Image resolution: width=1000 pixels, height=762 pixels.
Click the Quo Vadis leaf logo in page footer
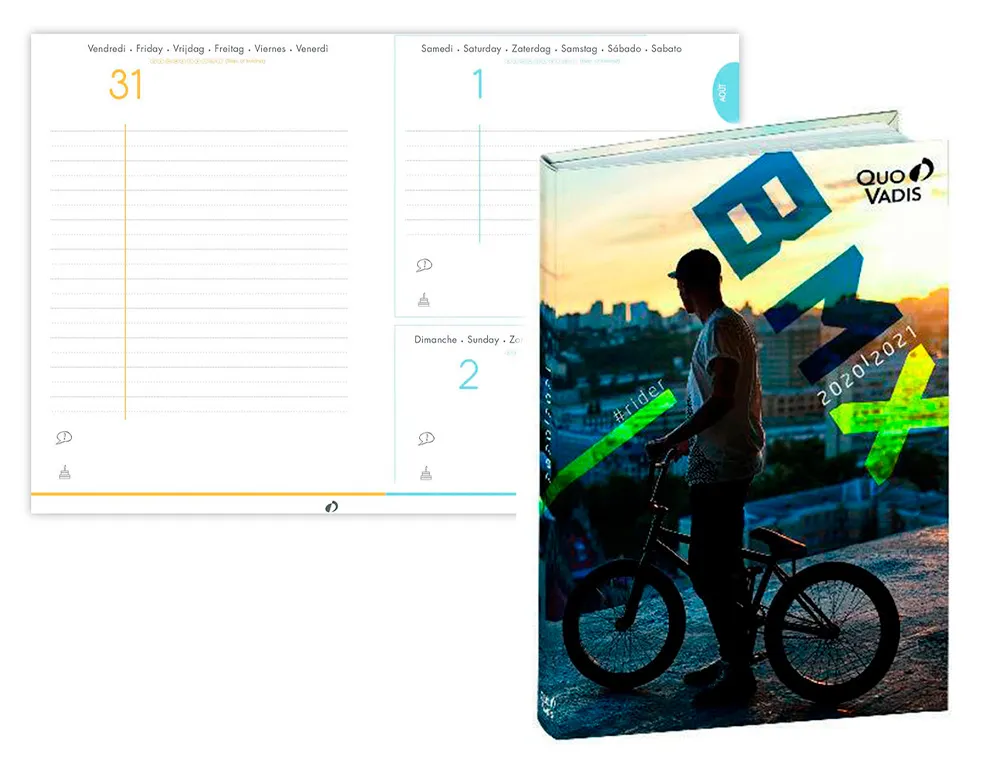tap(331, 507)
